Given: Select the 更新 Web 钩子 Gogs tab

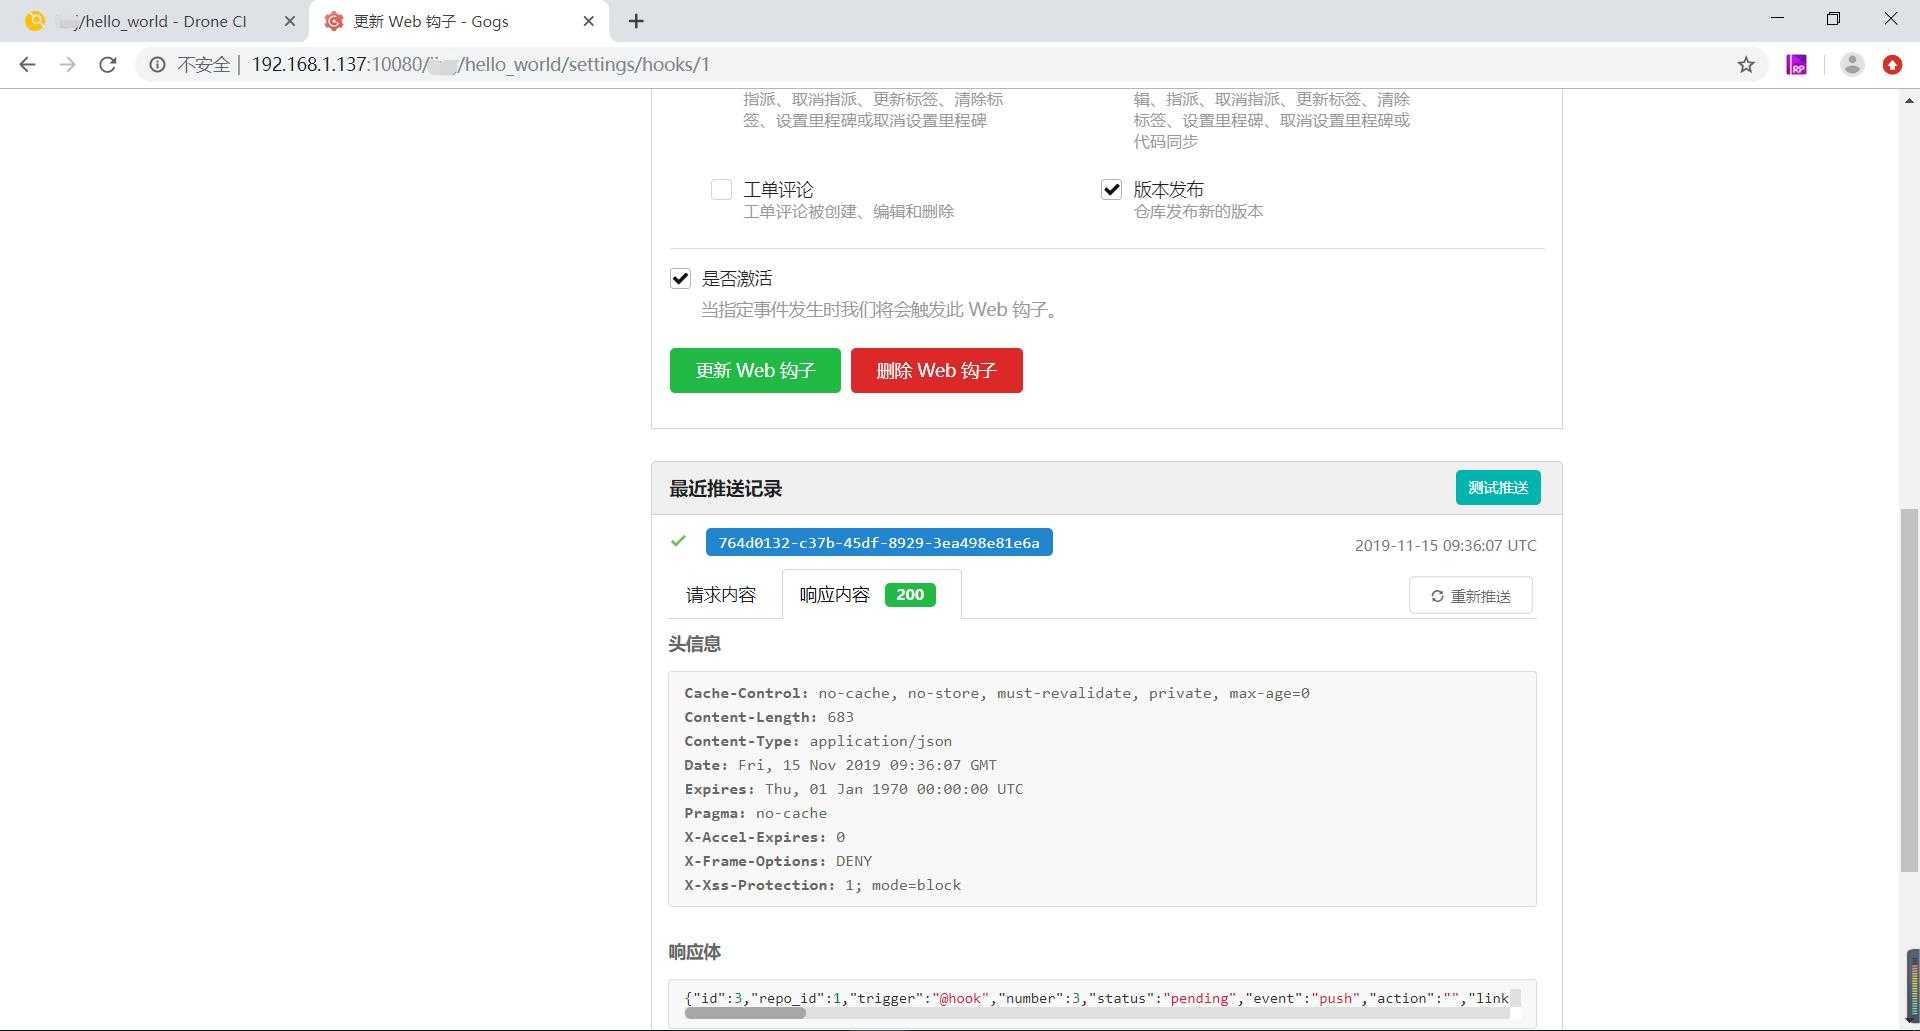Looking at the screenshot, I should pos(460,21).
